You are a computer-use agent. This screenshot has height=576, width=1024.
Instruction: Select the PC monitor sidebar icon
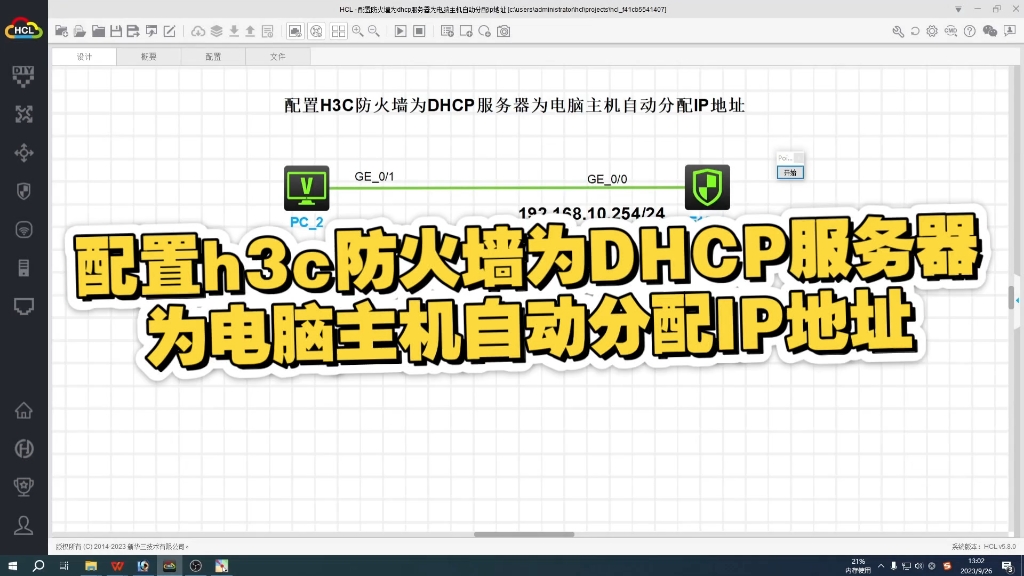pyautogui.click(x=24, y=306)
